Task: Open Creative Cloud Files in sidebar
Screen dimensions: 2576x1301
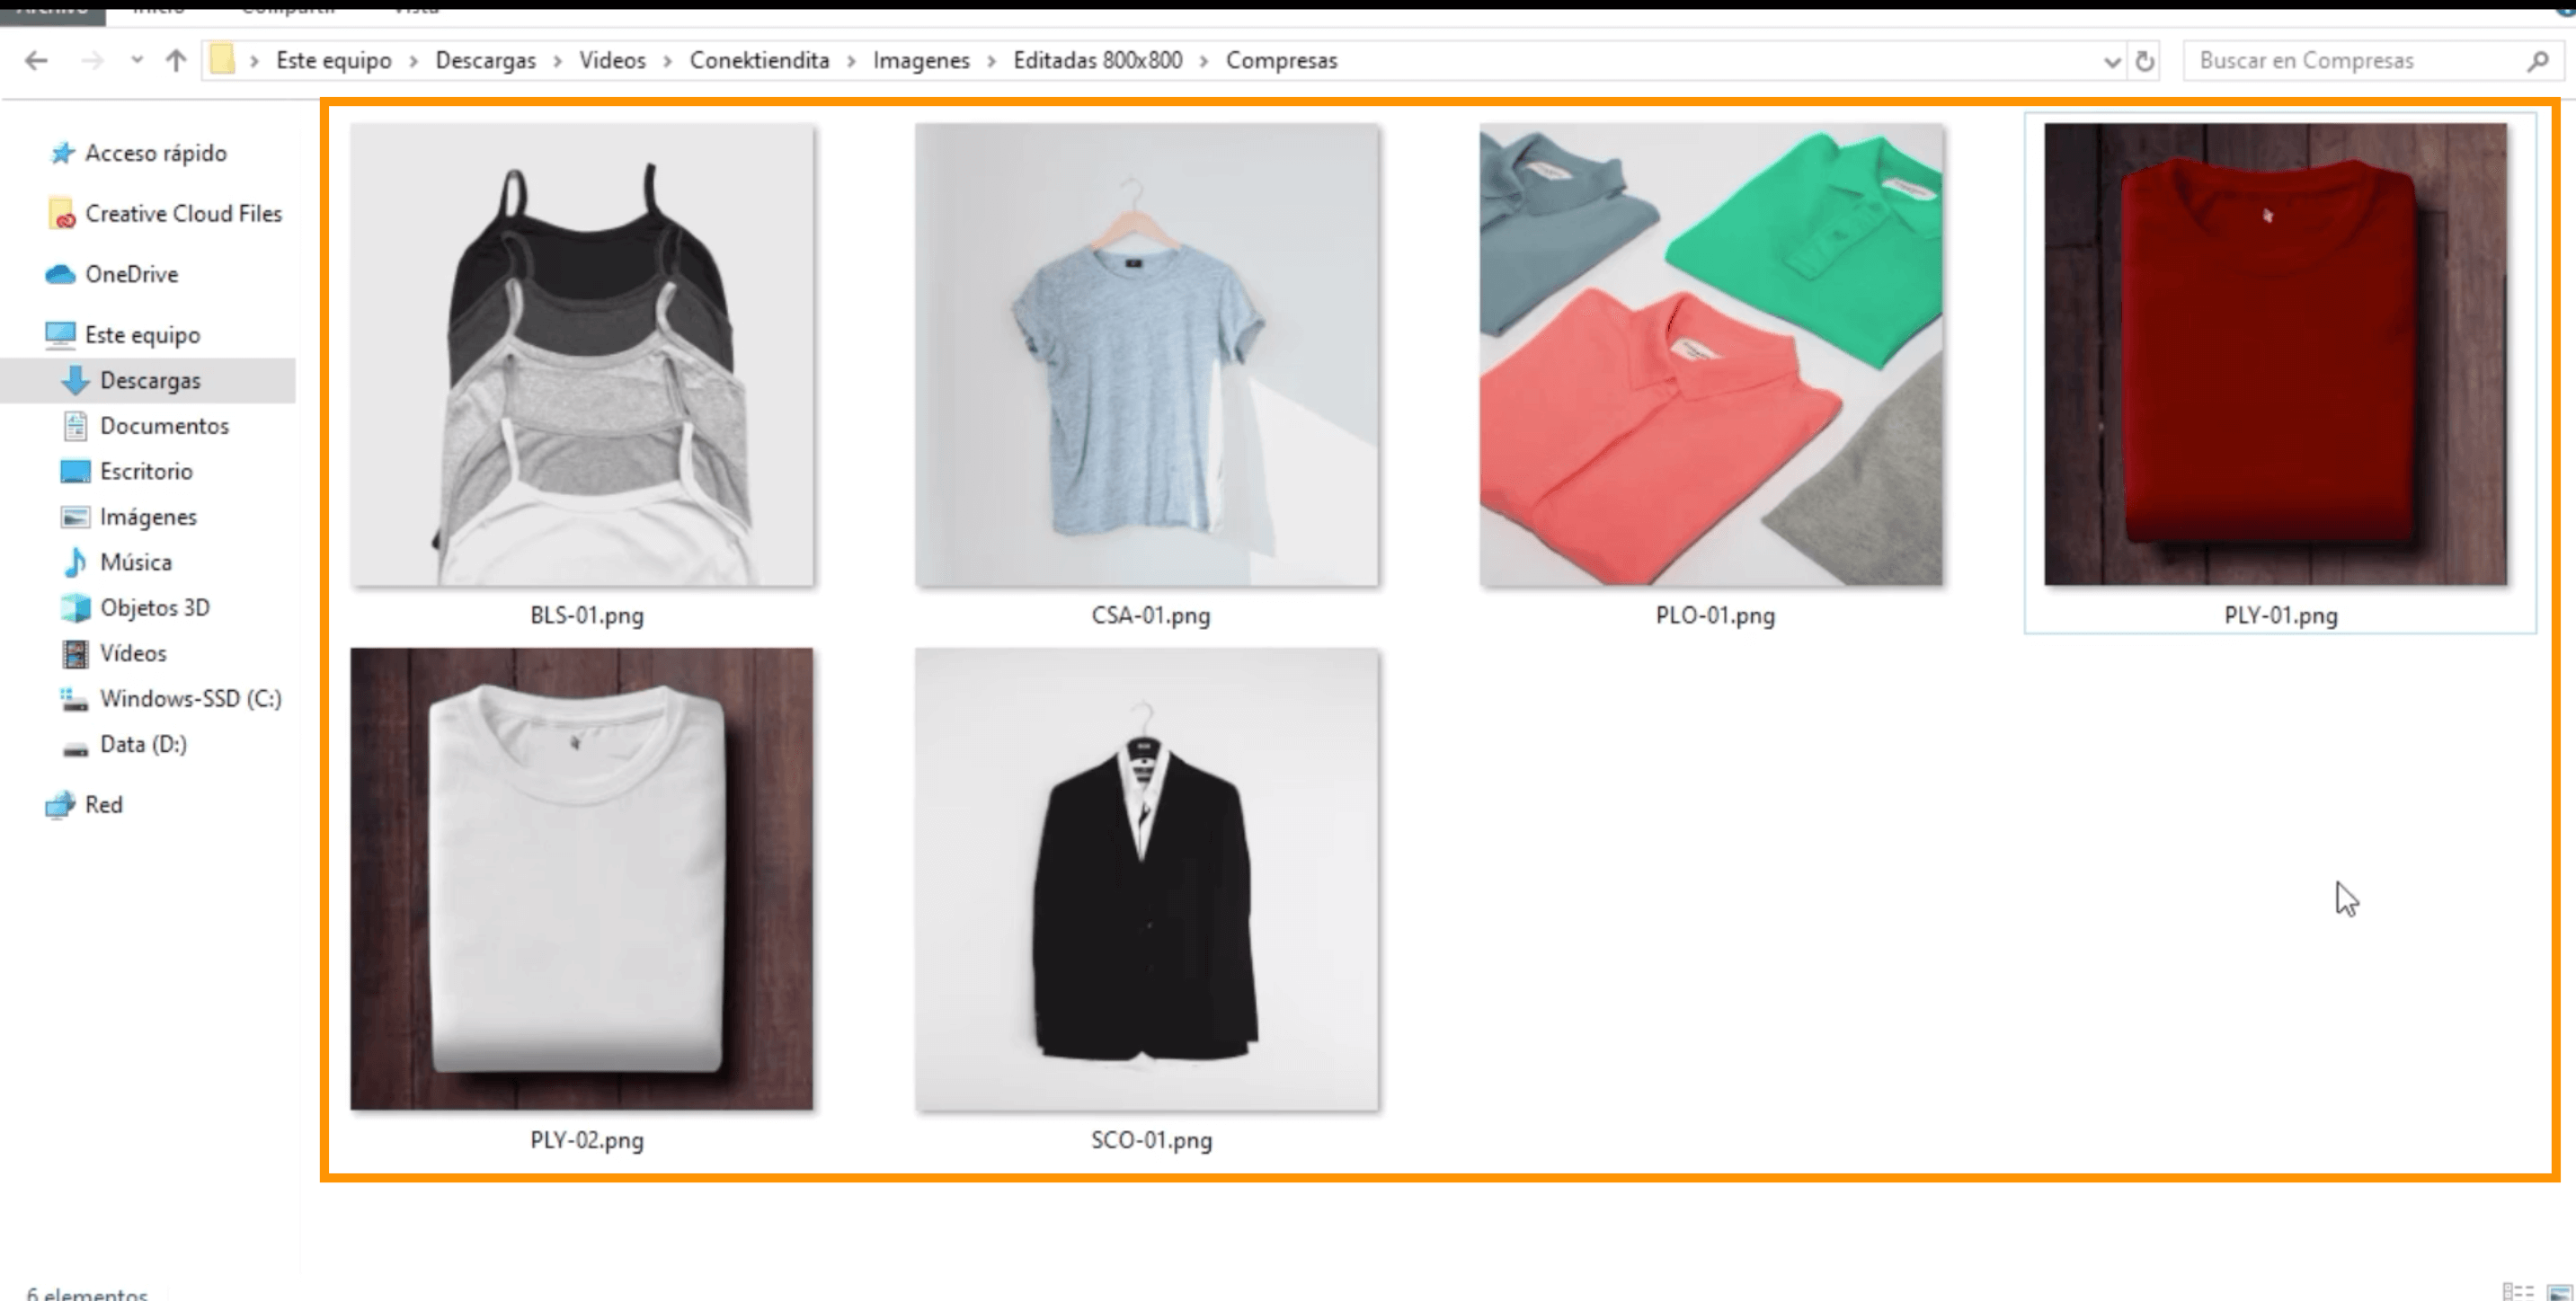Action: 183,213
